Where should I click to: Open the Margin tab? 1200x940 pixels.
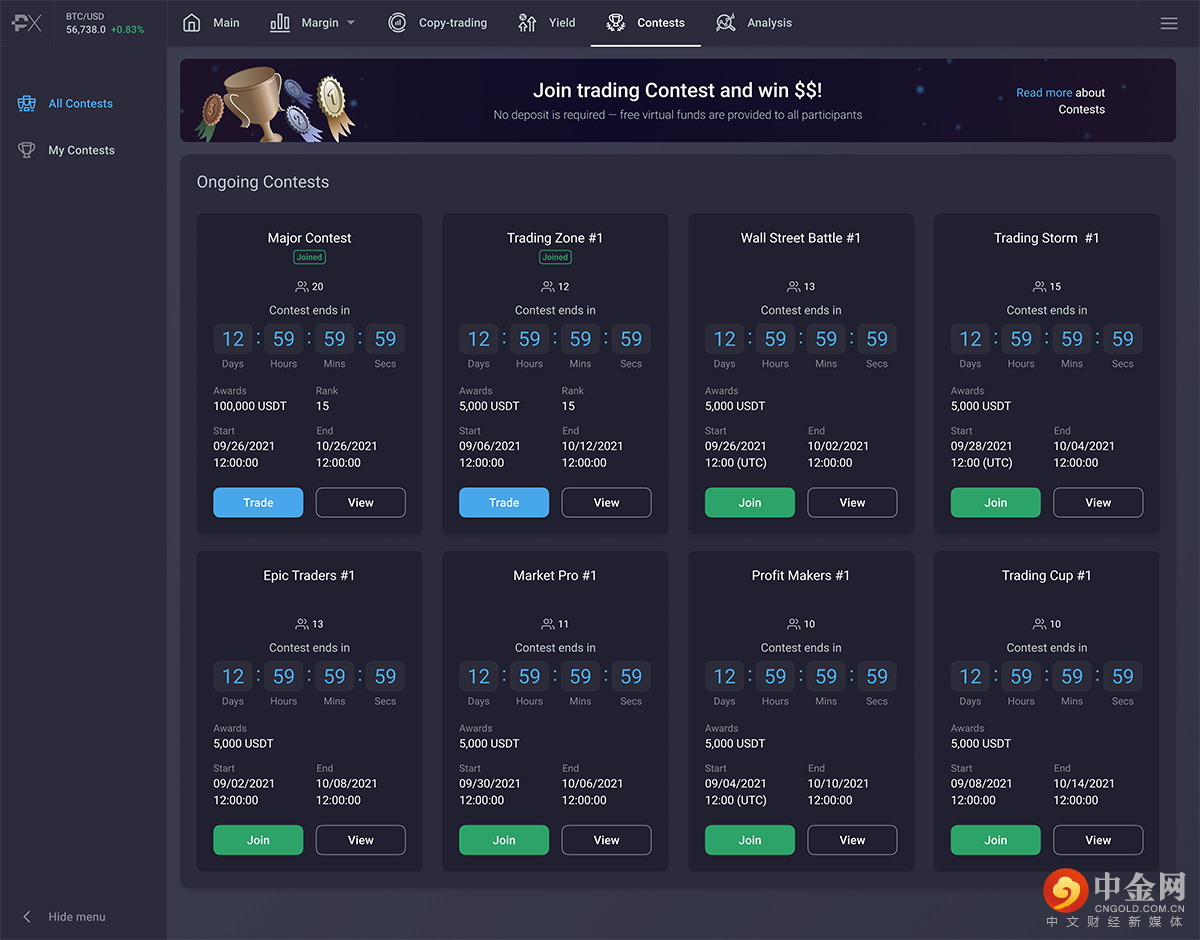pos(313,23)
